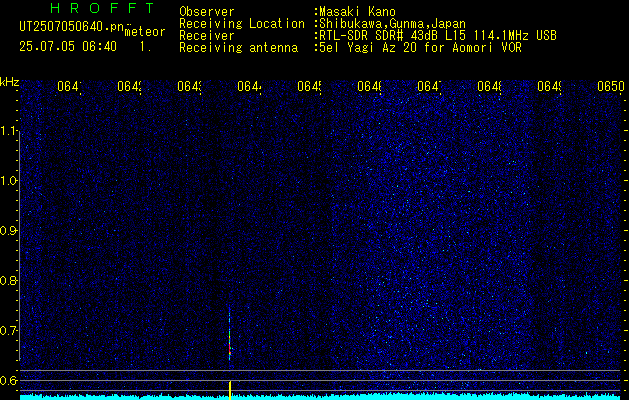Click the 0645 time axis marker
629x400 pixels.
[x=310, y=86]
